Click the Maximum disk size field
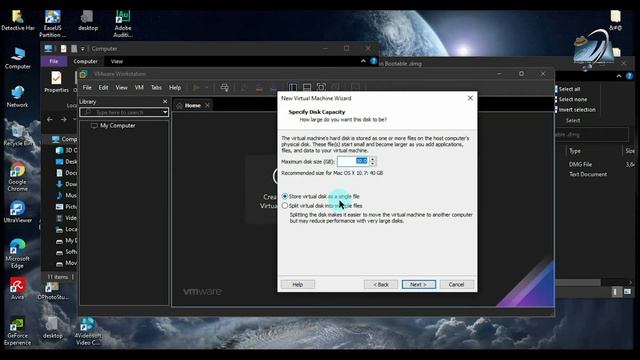This screenshot has width=640, height=360. (x=353, y=161)
